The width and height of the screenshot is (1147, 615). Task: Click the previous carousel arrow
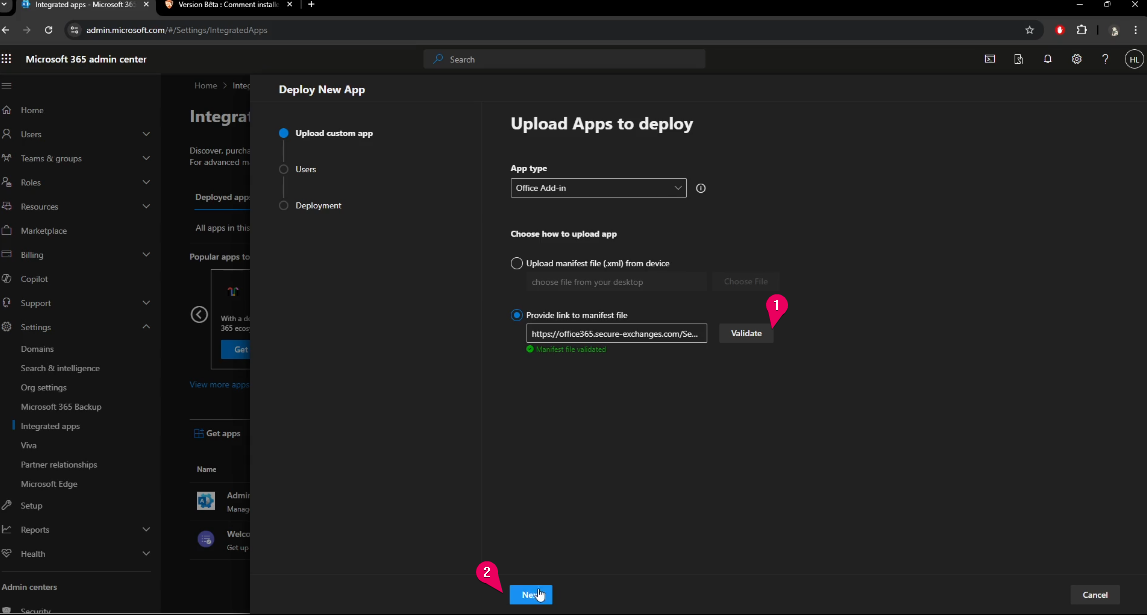pyautogui.click(x=199, y=314)
